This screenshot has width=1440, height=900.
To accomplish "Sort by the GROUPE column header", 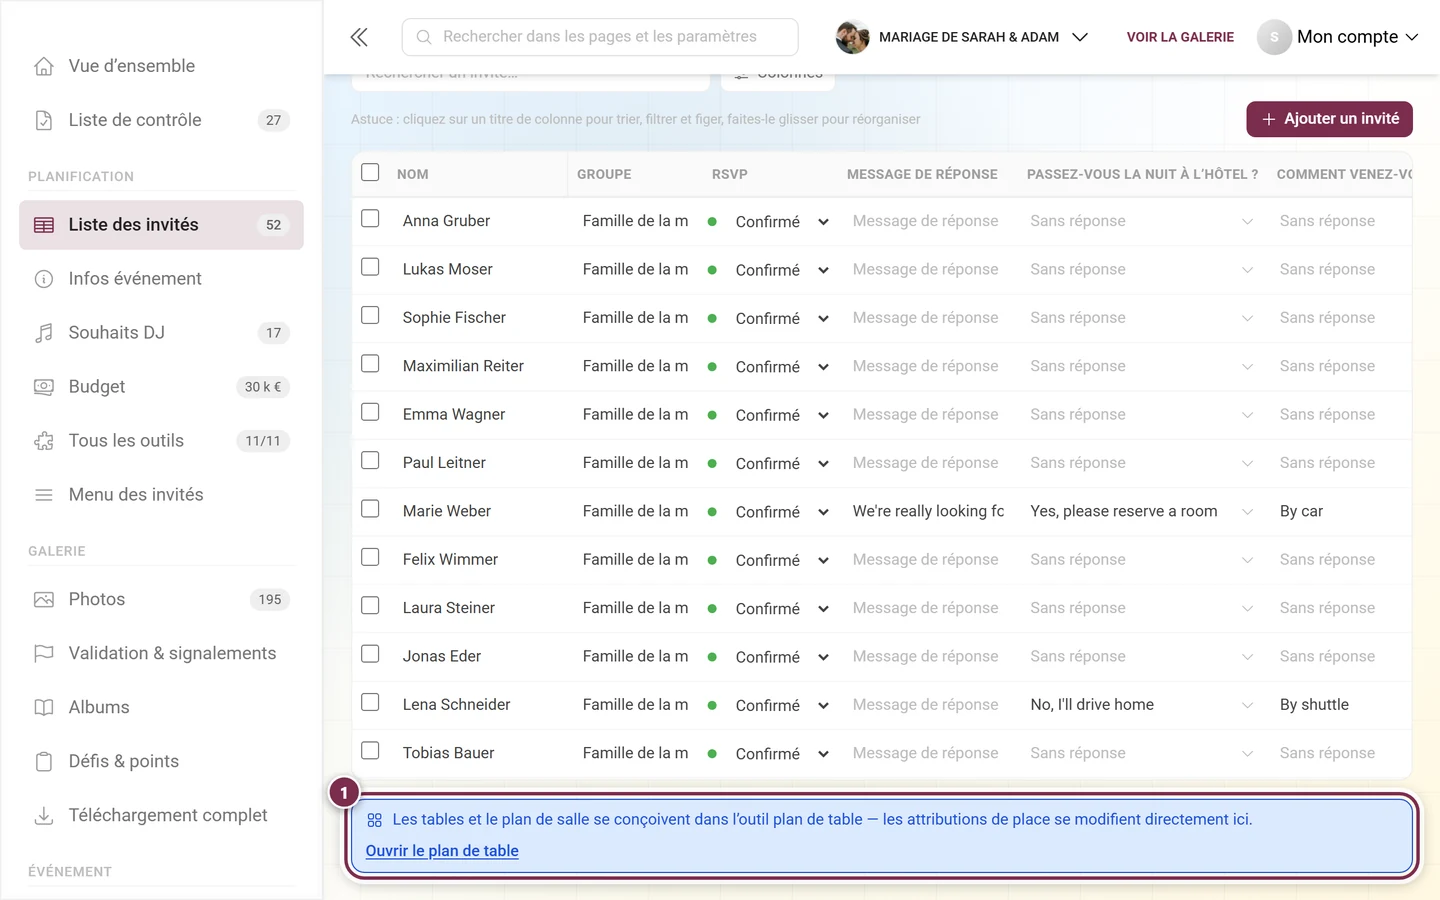I will [604, 174].
